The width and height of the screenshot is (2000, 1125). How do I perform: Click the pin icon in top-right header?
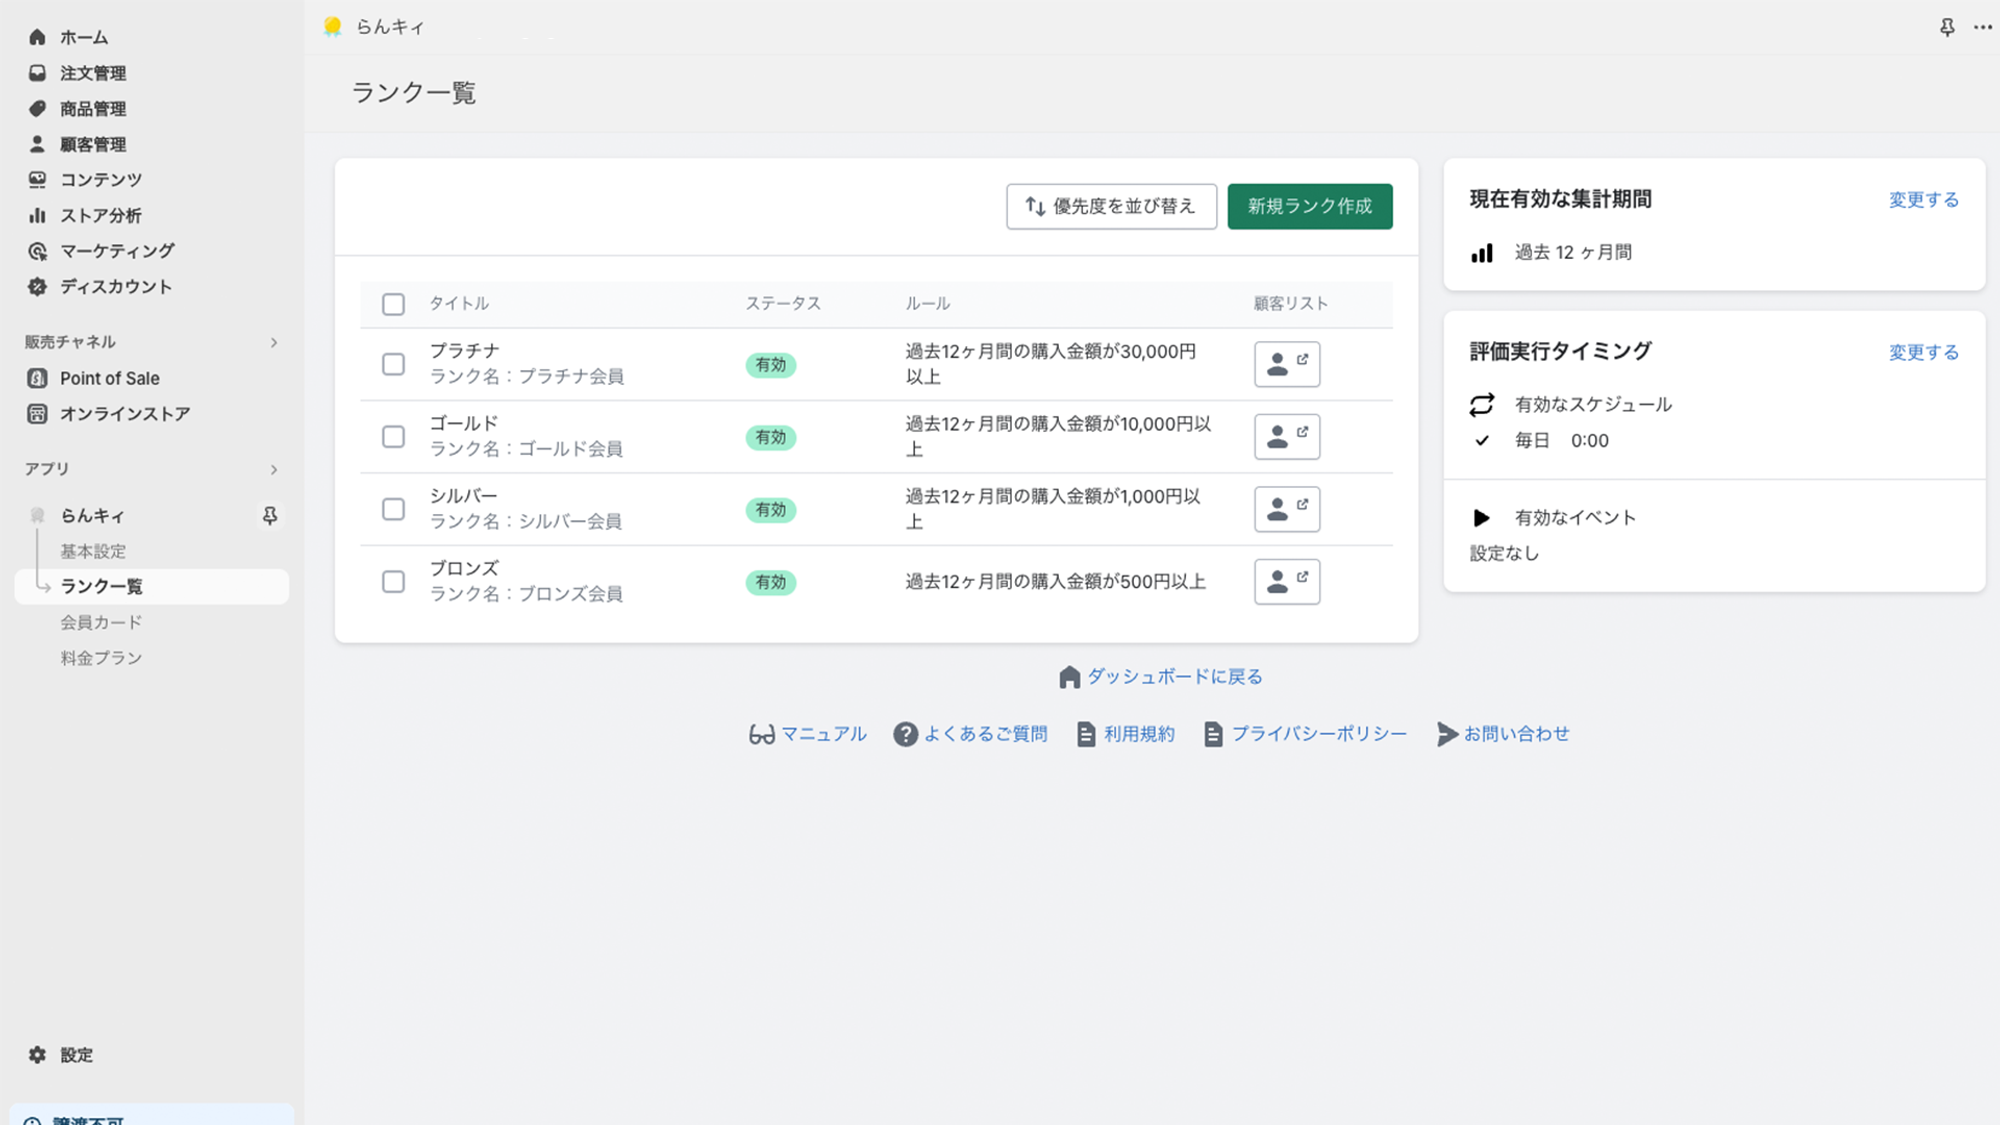click(x=1947, y=27)
